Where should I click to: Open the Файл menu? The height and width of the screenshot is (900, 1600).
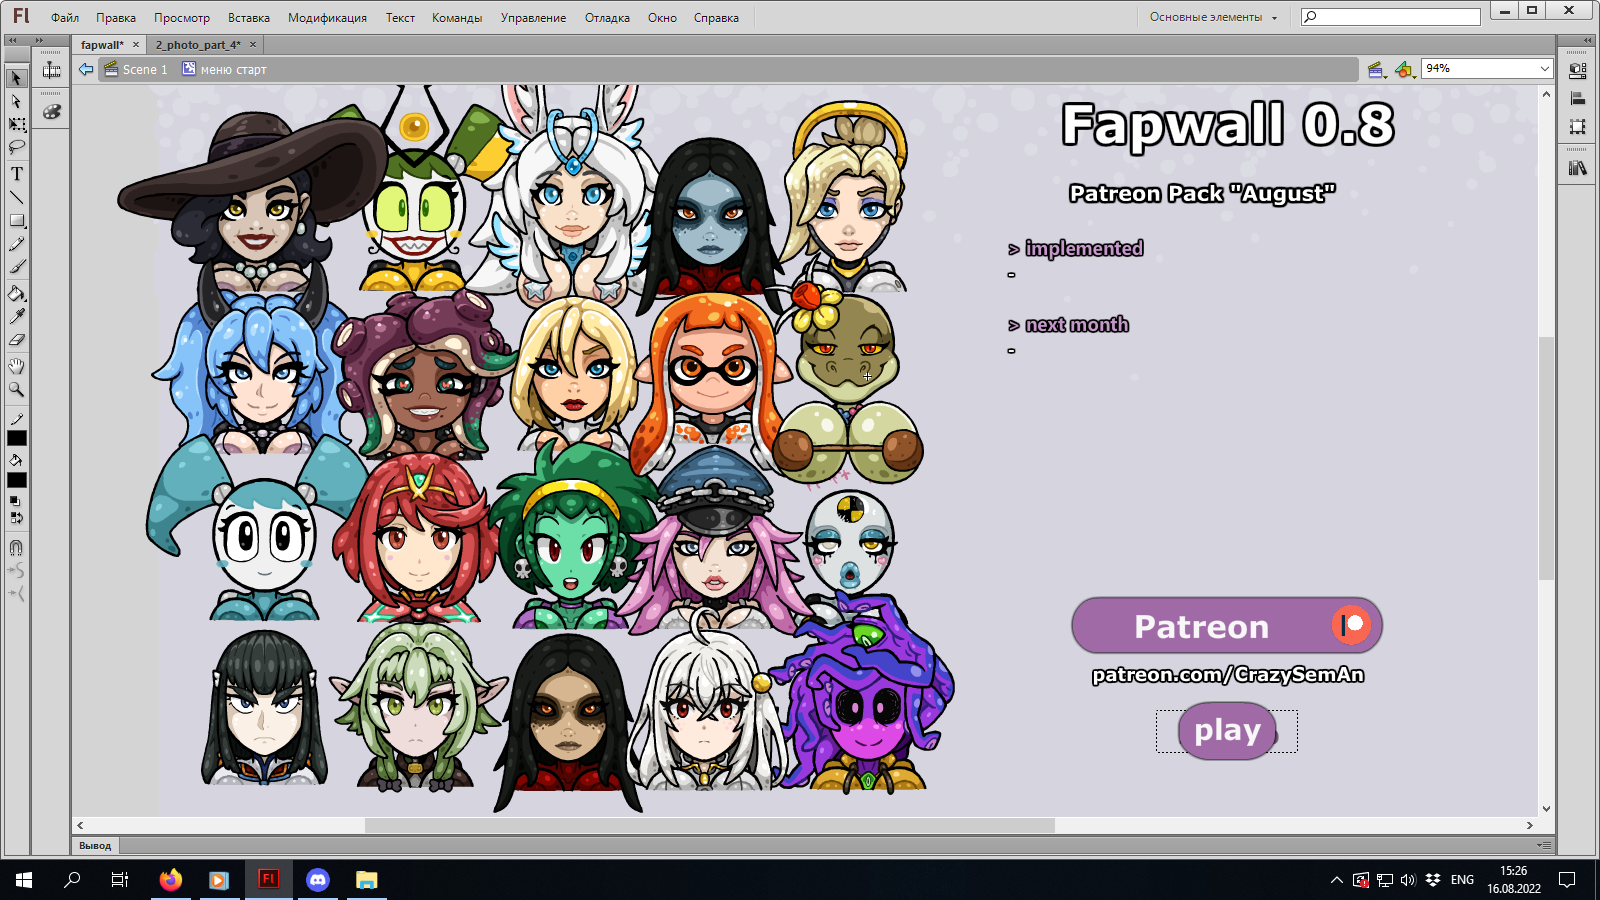(65, 18)
